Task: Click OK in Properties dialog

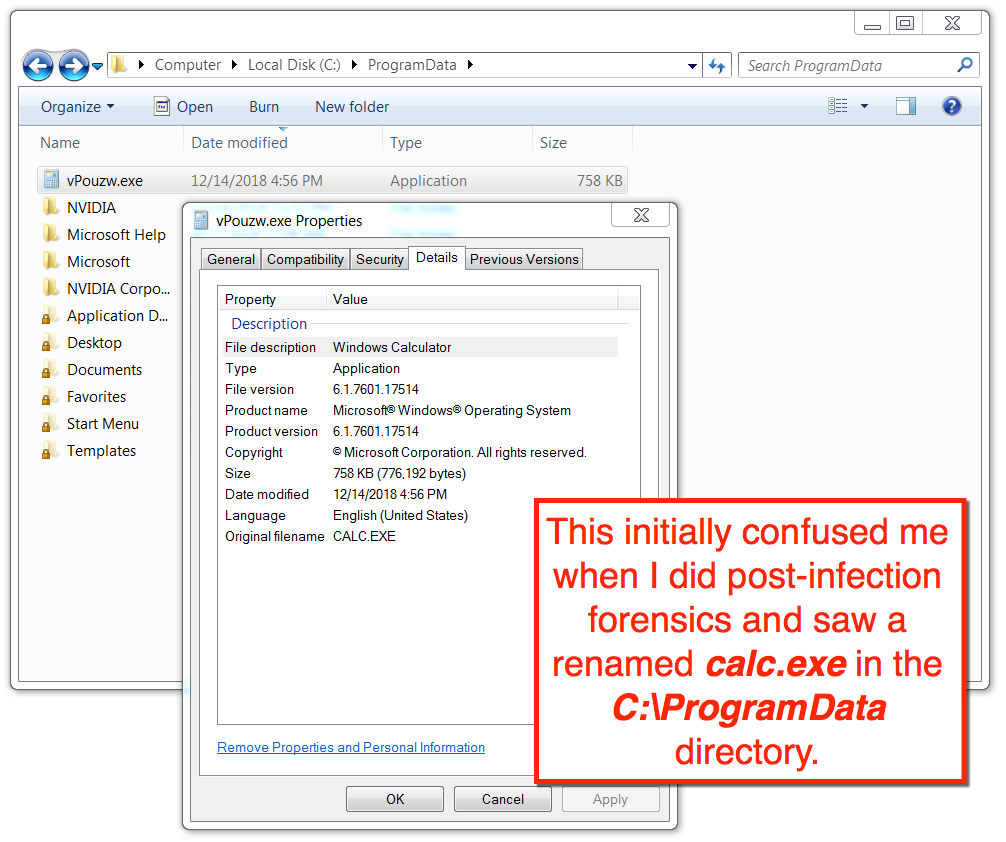Action: [395, 799]
